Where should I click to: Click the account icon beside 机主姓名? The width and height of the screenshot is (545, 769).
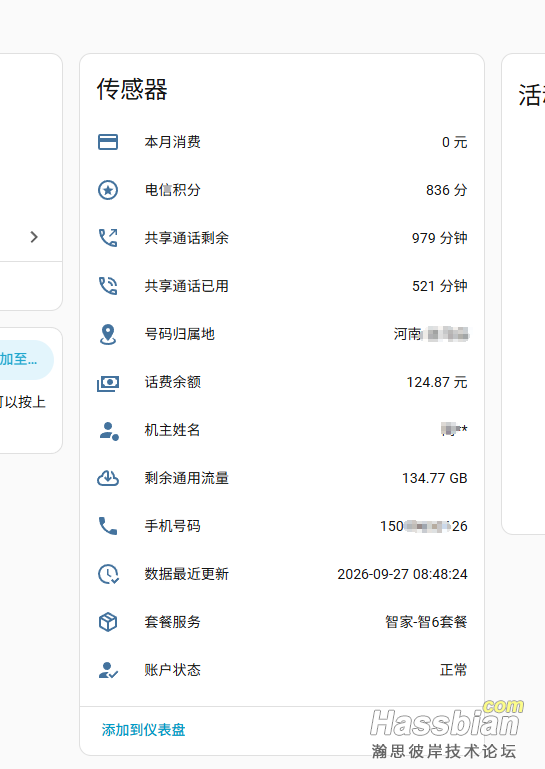tap(108, 430)
